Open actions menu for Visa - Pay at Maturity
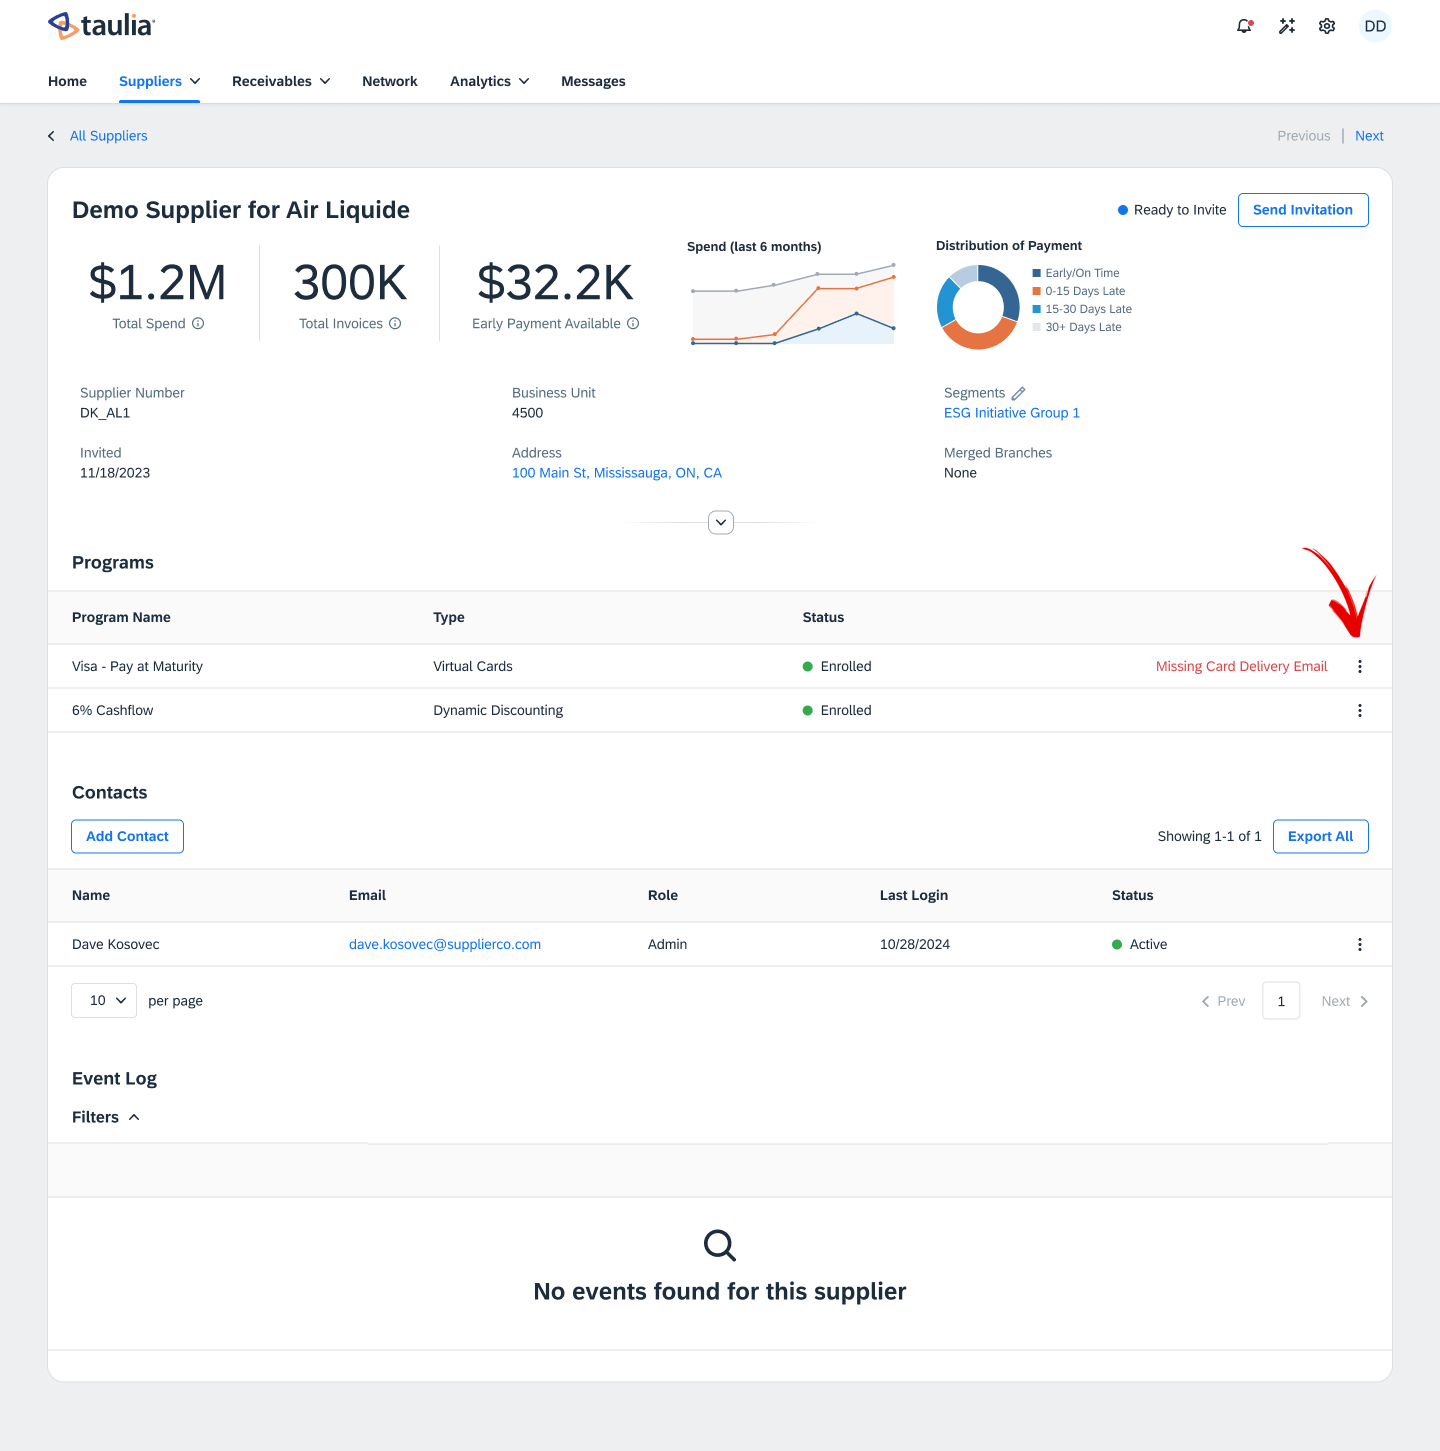This screenshot has height=1451, width=1440. tap(1360, 666)
